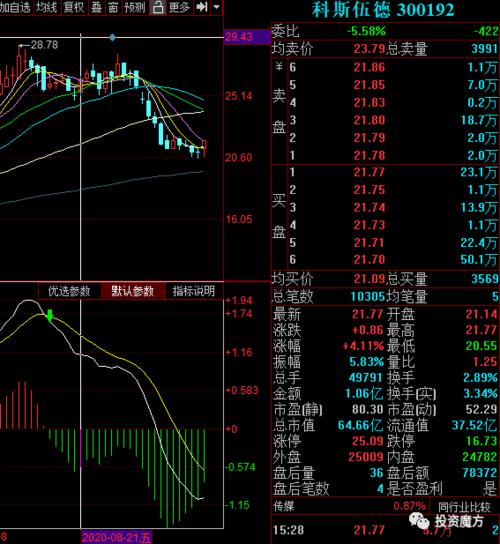Click the 跌停 price 16.73
The height and width of the screenshot is (544, 500).
(482, 441)
